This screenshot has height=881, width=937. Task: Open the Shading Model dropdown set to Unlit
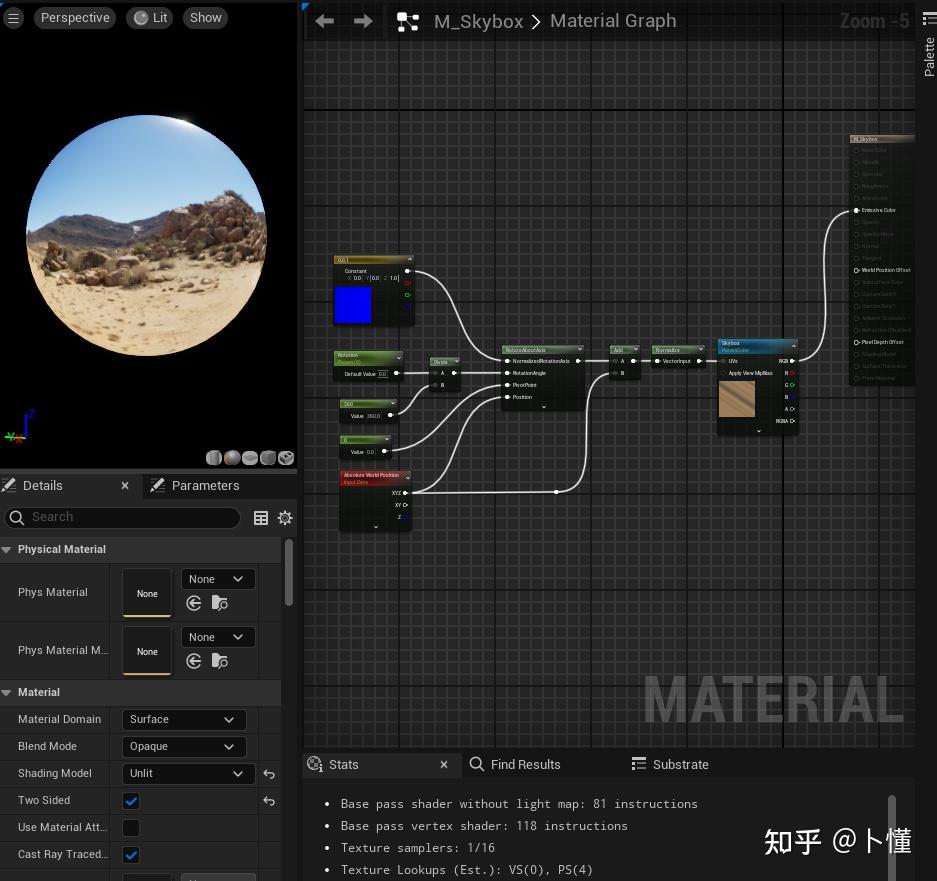188,773
